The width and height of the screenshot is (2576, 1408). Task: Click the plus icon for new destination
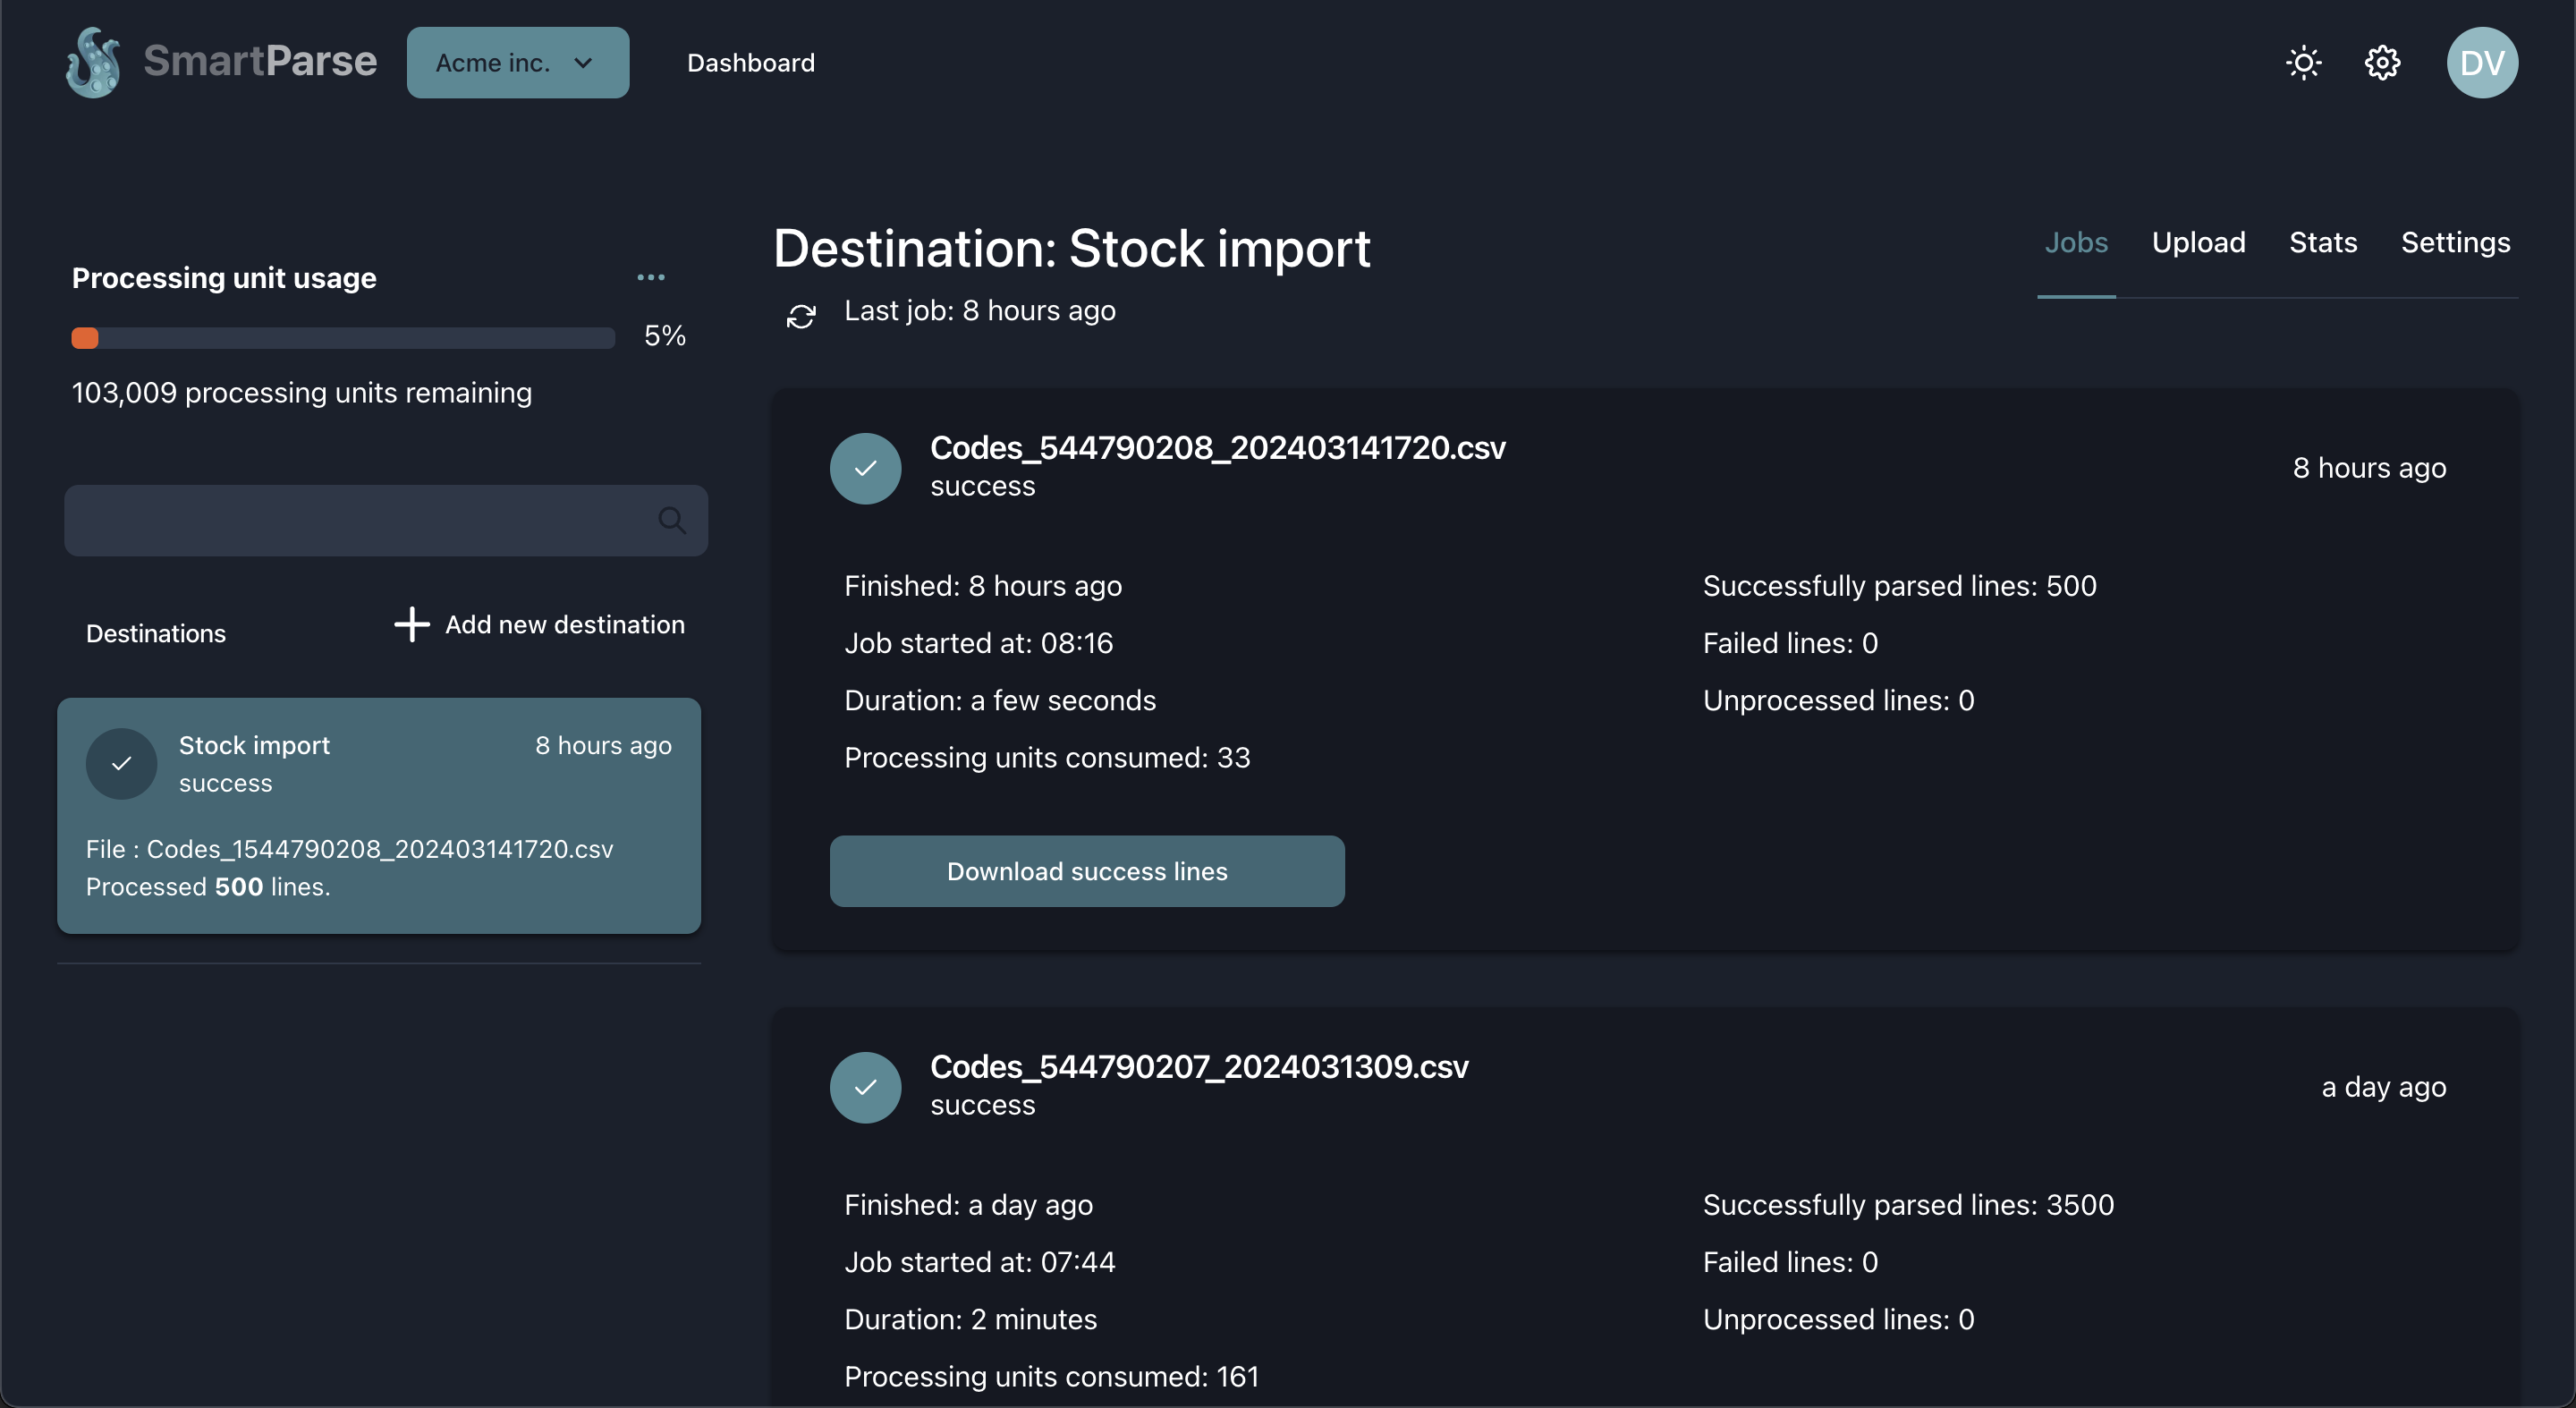pos(411,624)
